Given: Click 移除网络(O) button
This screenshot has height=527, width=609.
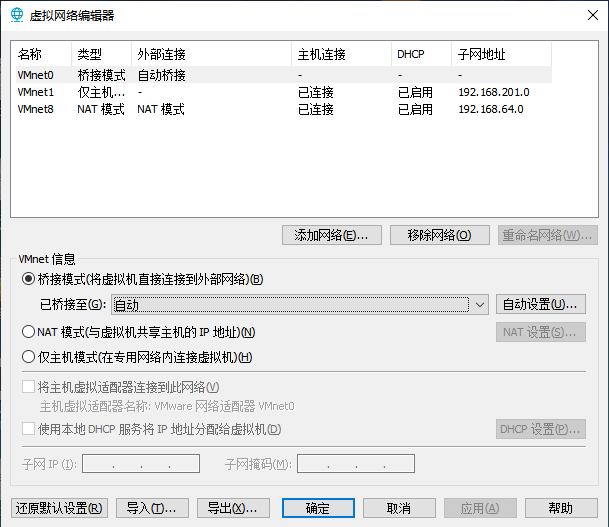Looking at the screenshot, I should click(440, 235).
